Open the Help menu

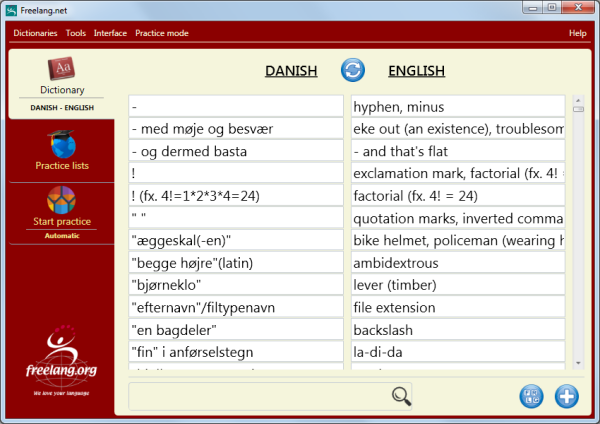pyautogui.click(x=577, y=33)
